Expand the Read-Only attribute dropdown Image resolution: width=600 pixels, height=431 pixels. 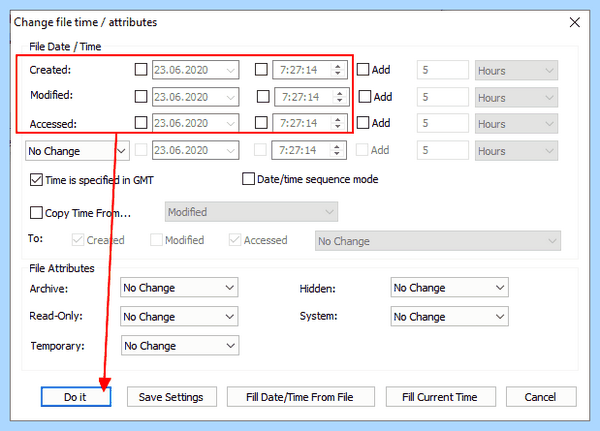coord(179,317)
